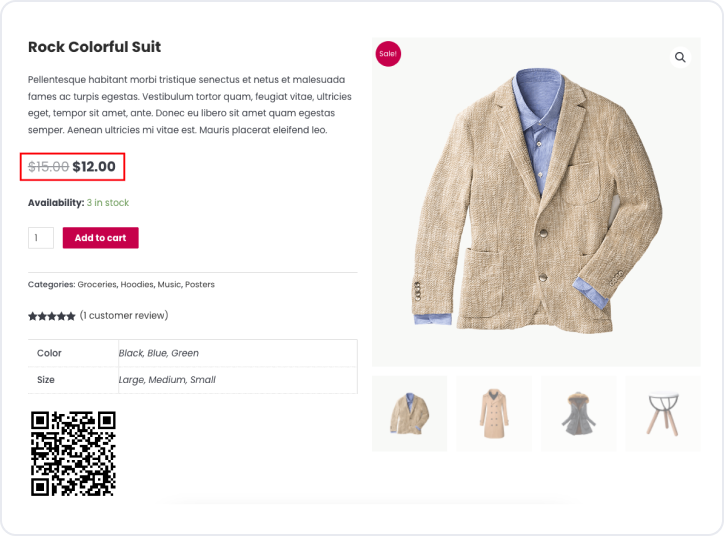
Task: Select the beige blazer thumbnail
Action: (409, 413)
